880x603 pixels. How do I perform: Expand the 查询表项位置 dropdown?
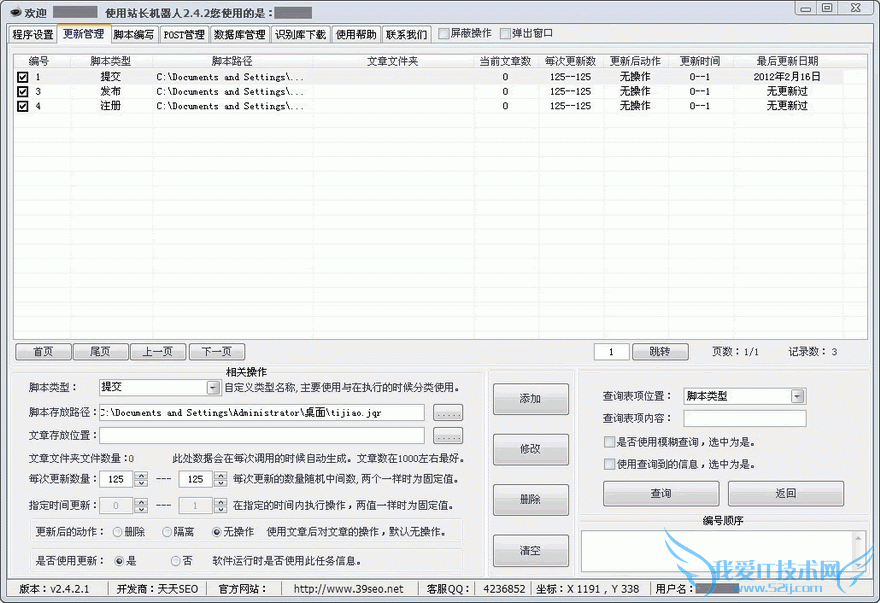(x=796, y=395)
